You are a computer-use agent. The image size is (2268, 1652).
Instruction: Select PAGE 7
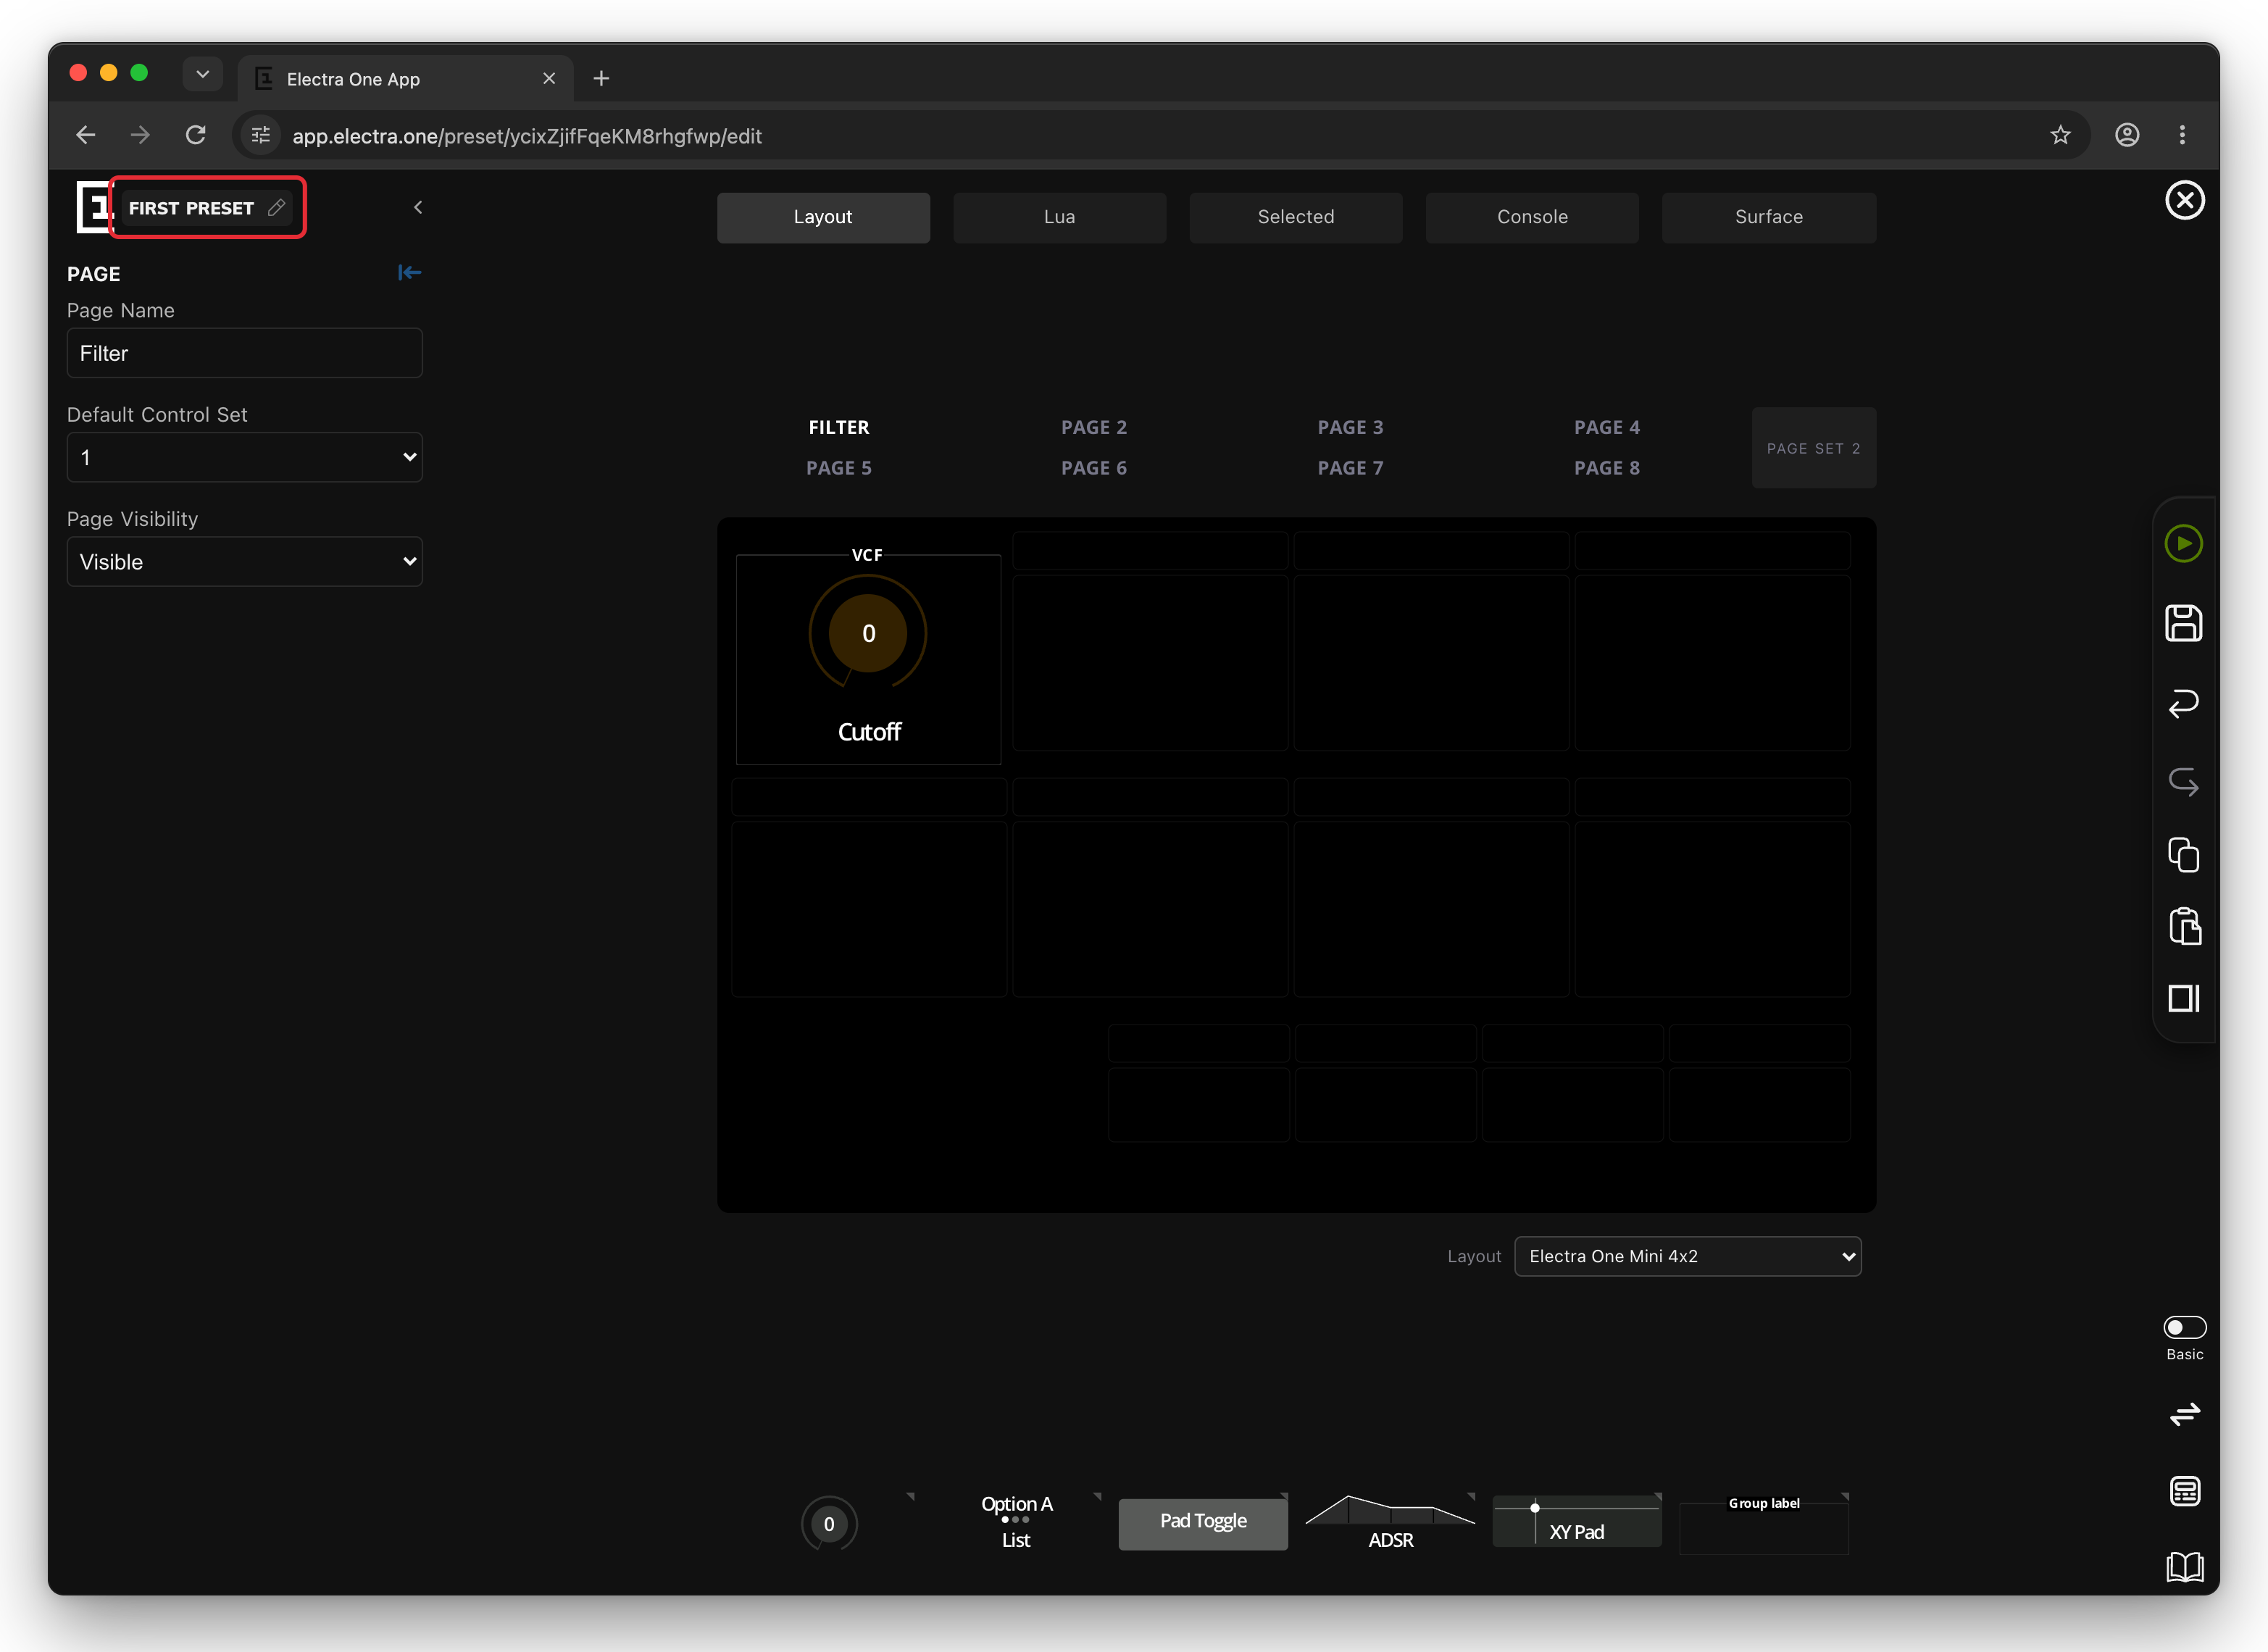coord(1350,468)
